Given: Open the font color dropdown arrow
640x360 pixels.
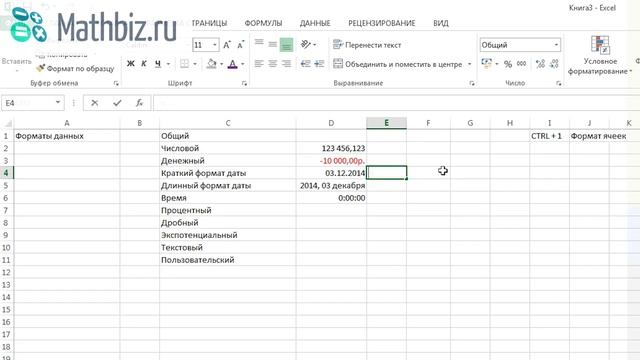Looking at the screenshot, I should pos(243,64).
